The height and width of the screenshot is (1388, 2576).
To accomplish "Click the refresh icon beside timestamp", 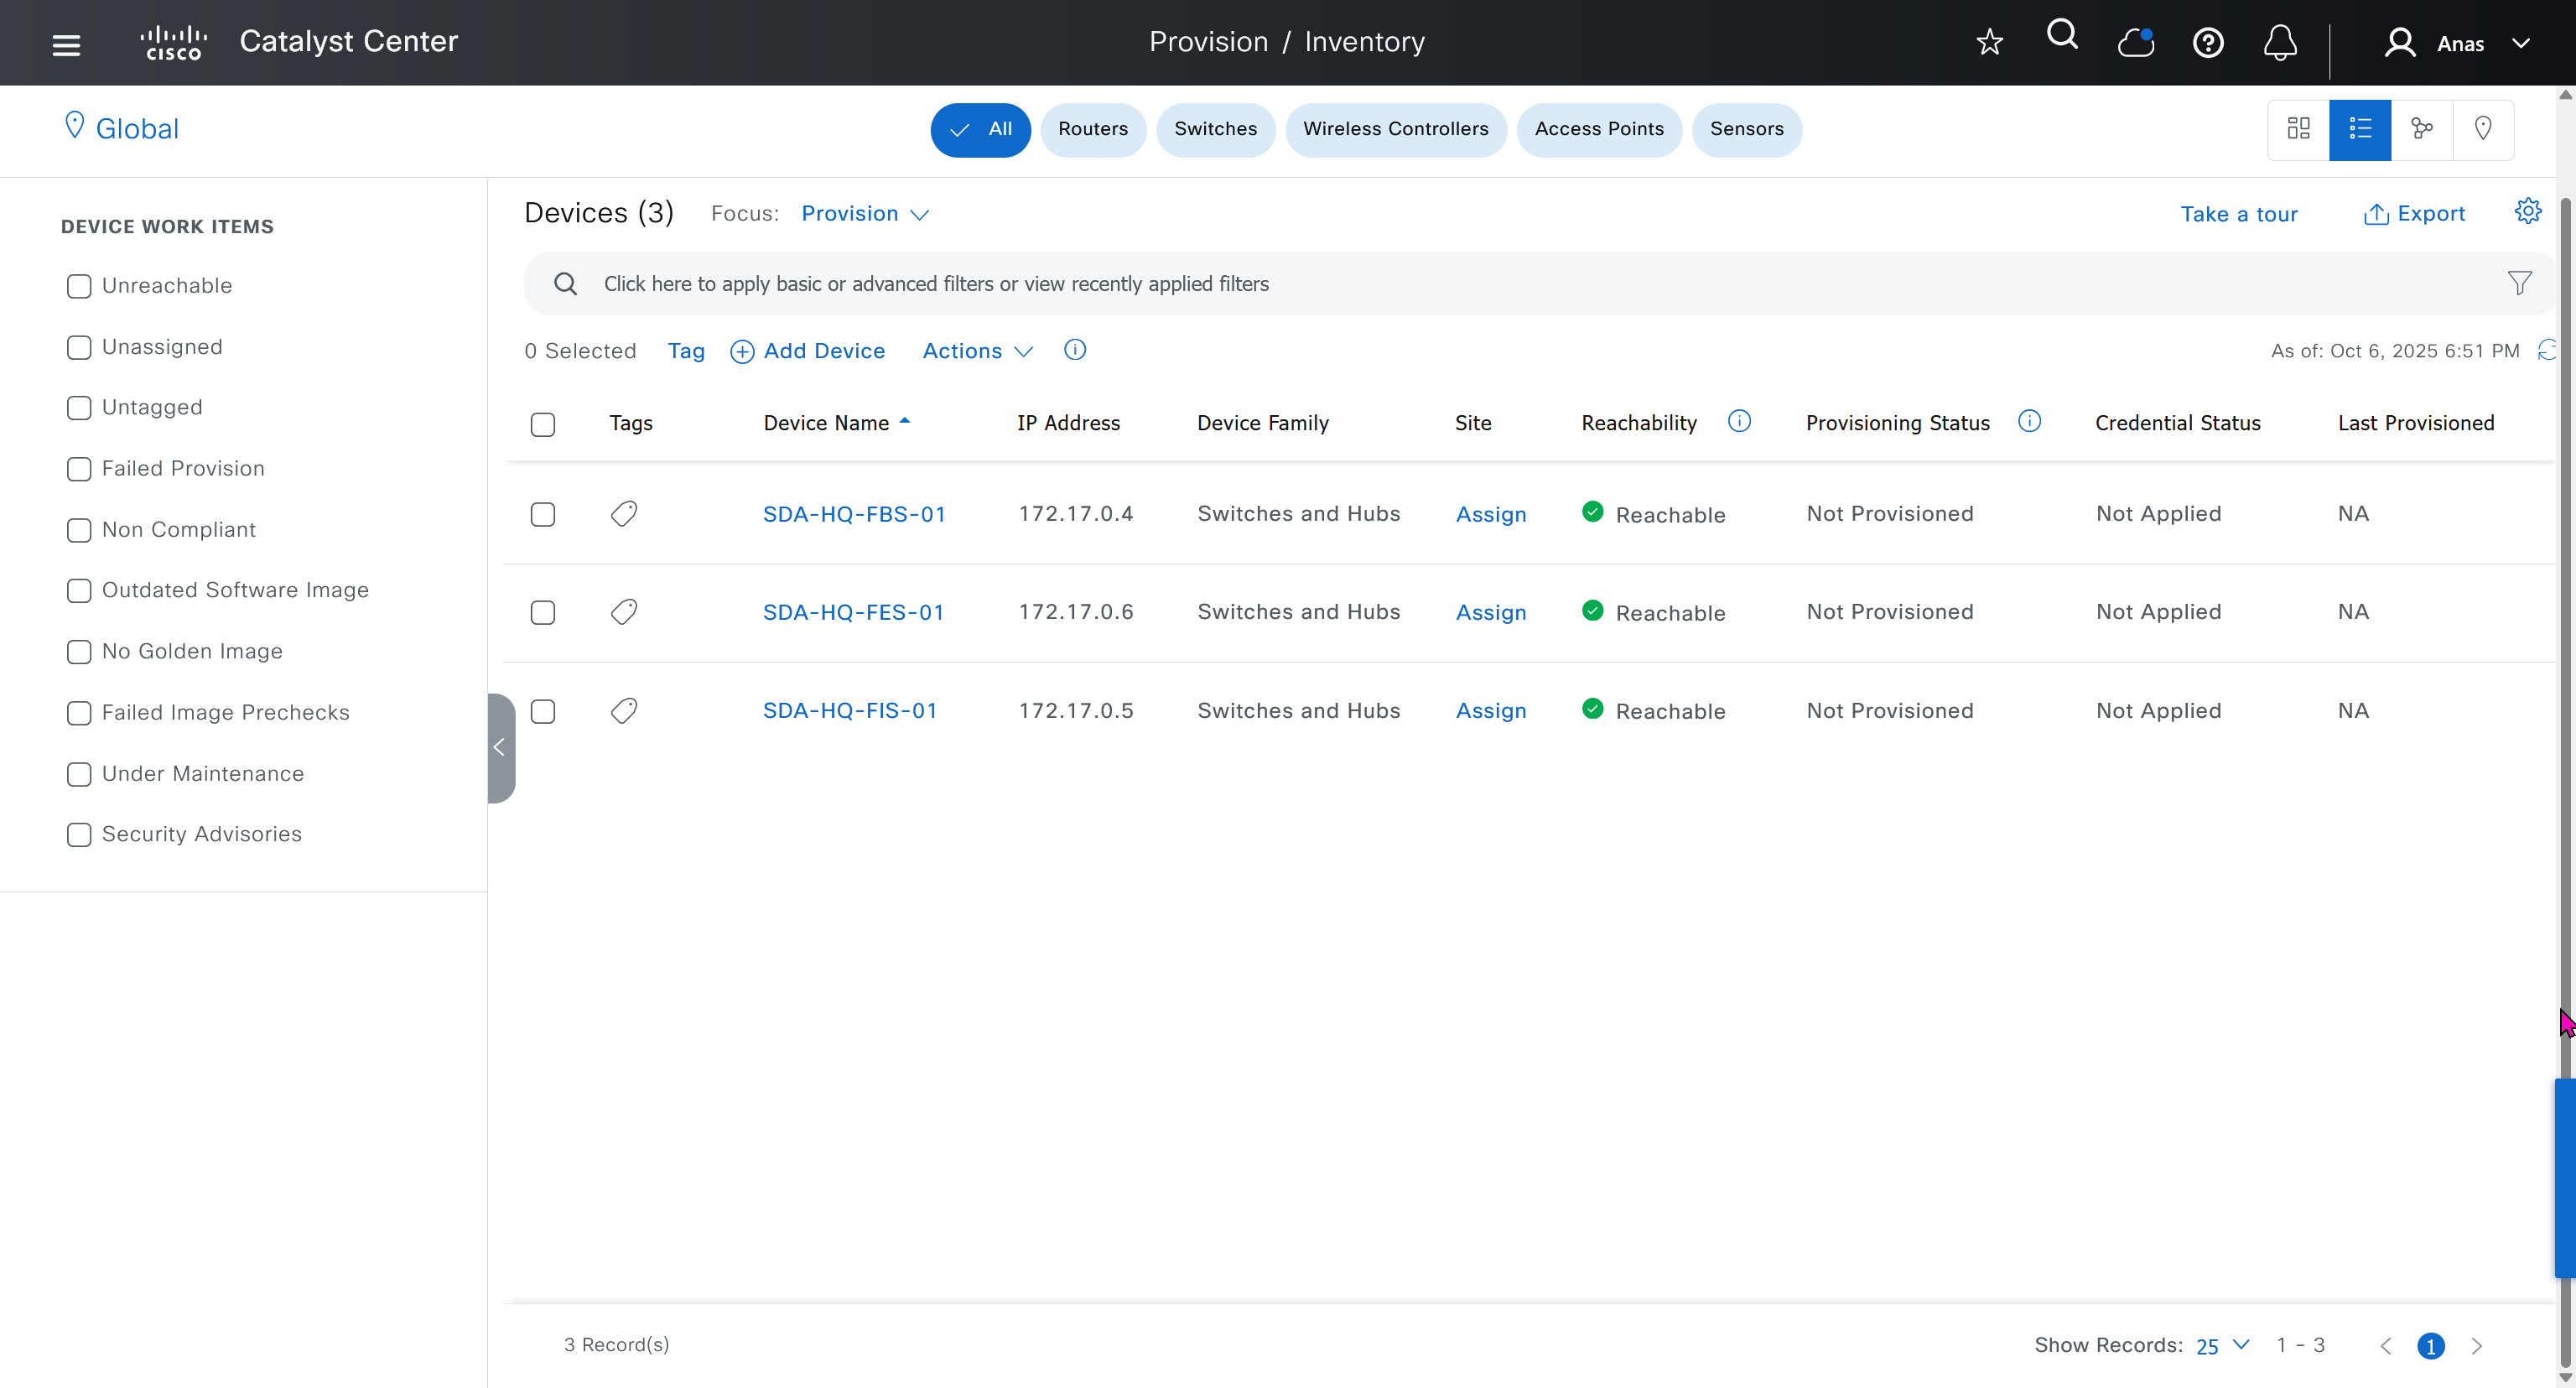I will [x=2546, y=351].
